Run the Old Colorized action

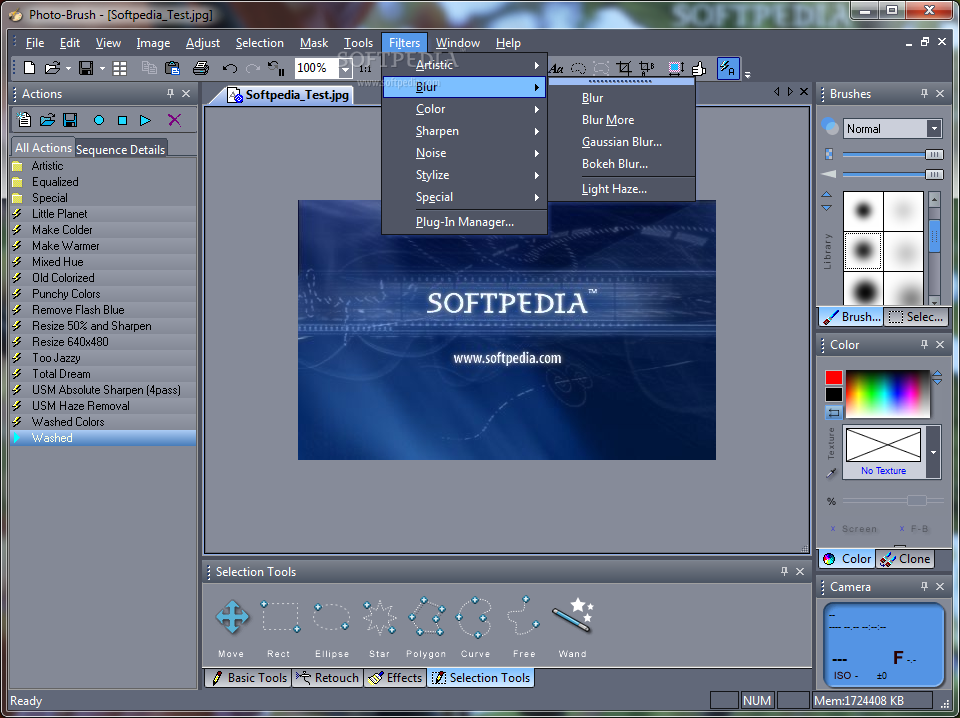(x=62, y=278)
